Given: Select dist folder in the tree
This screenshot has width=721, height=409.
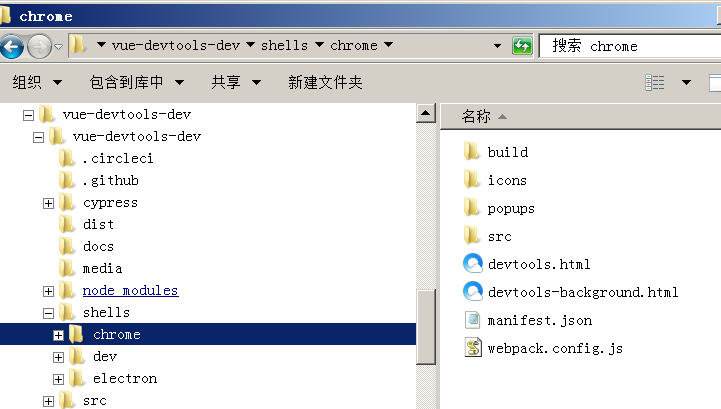Looking at the screenshot, I should (x=98, y=225).
